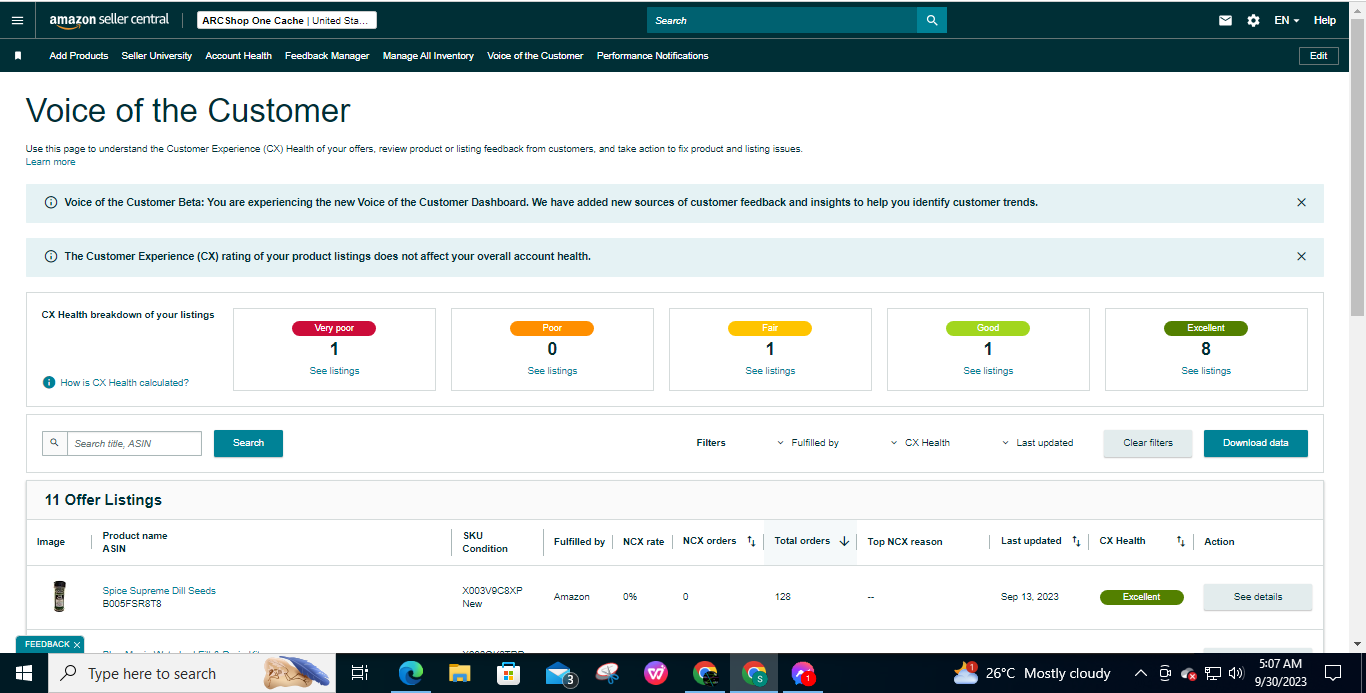See listings under Very poor
1366x693 pixels.
click(x=334, y=371)
